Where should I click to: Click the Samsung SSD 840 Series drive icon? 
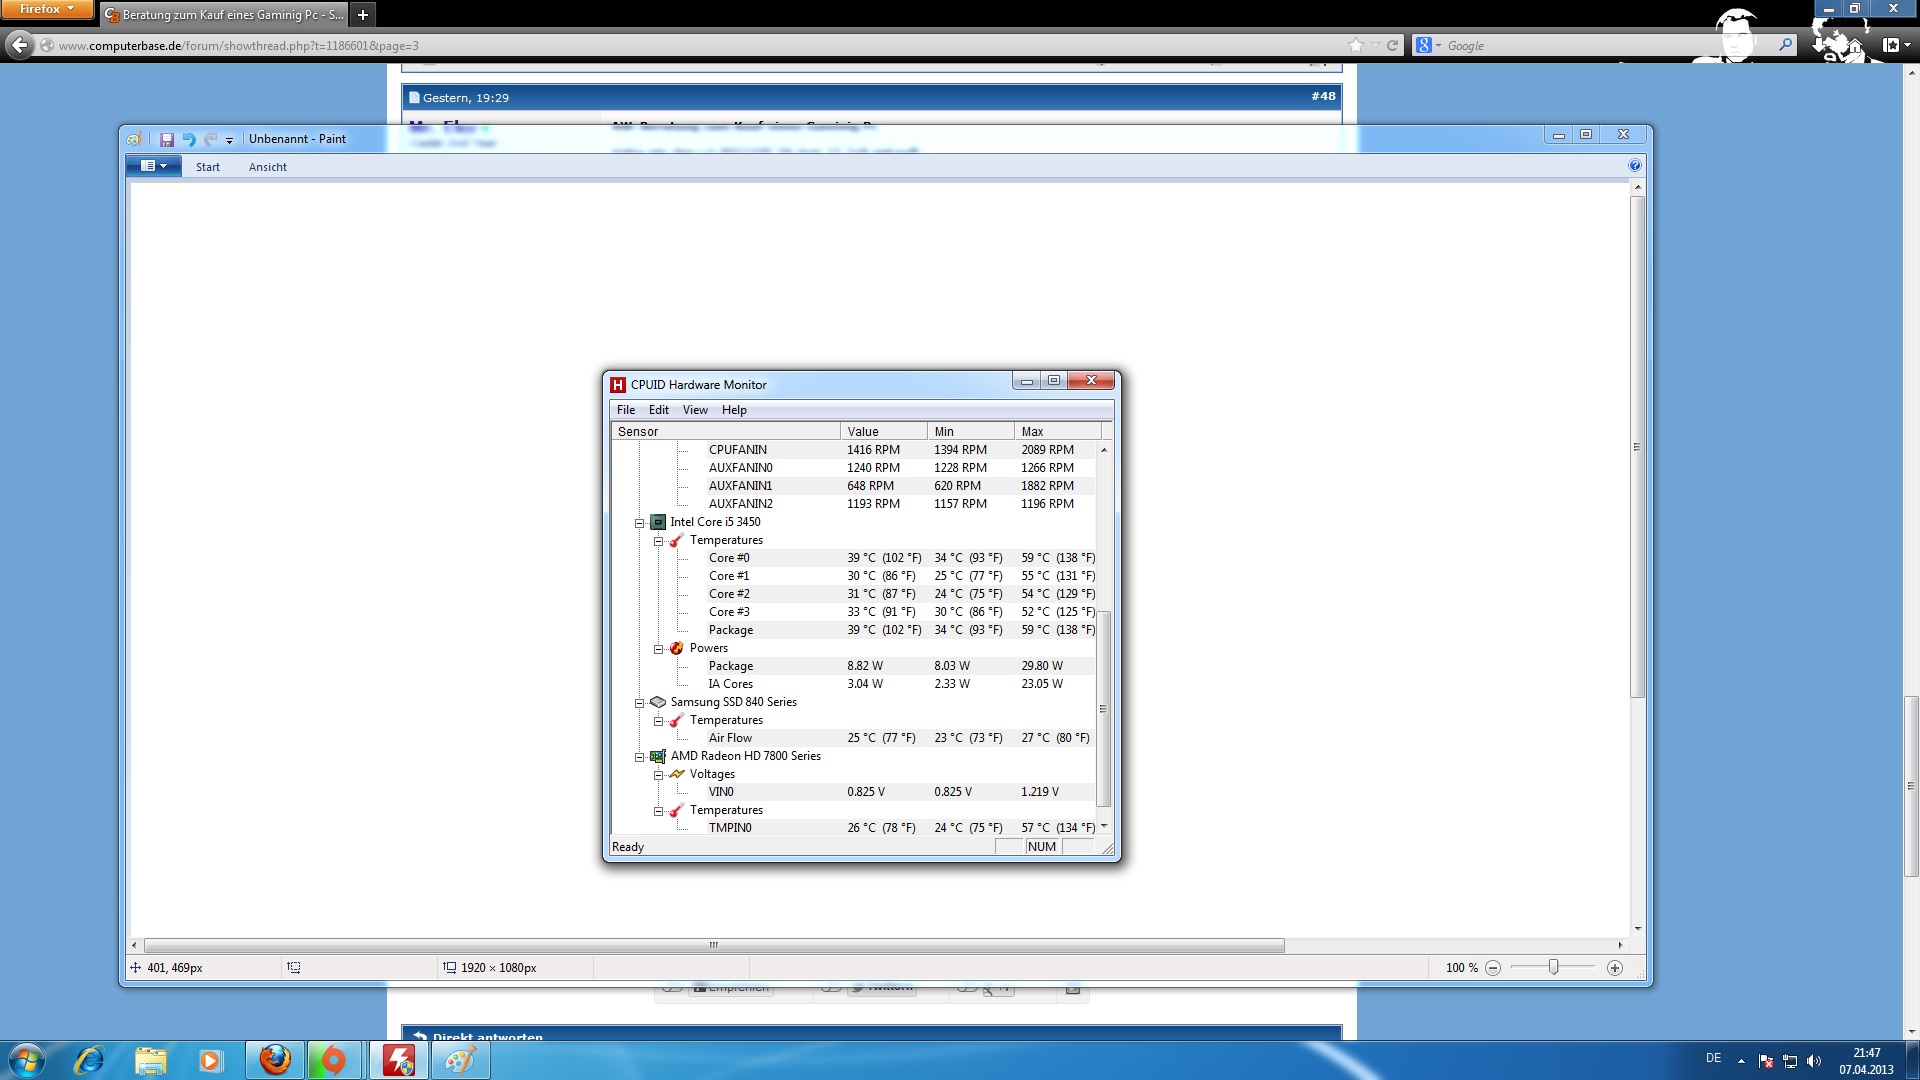click(x=658, y=702)
